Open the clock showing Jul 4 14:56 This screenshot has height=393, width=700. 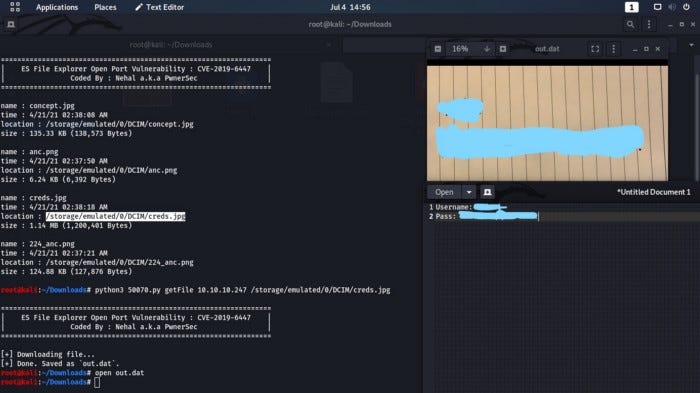pyautogui.click(x=350, y=7)
